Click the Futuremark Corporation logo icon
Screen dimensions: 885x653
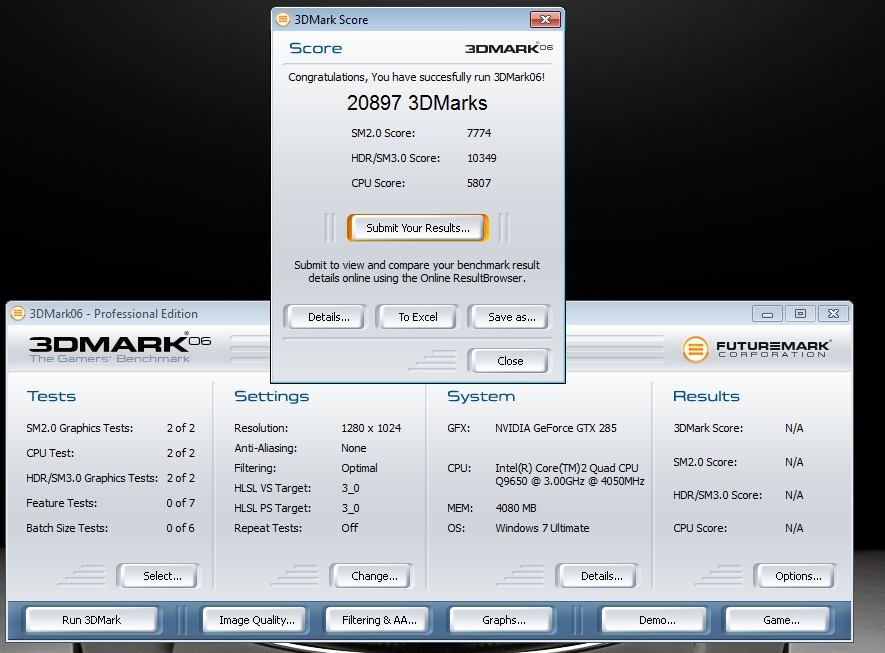click(695, 349)
